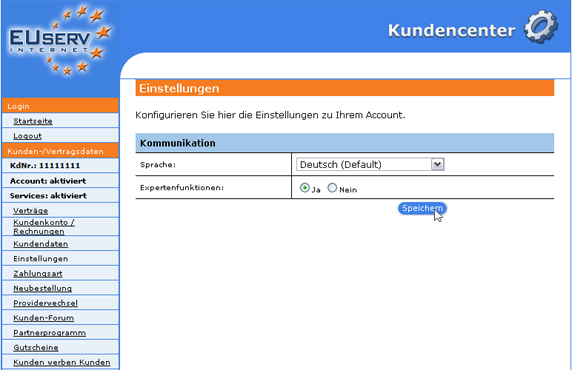Select Einstellungen in the sidebar
572x370 pixels.
click(x=40, y=258)
